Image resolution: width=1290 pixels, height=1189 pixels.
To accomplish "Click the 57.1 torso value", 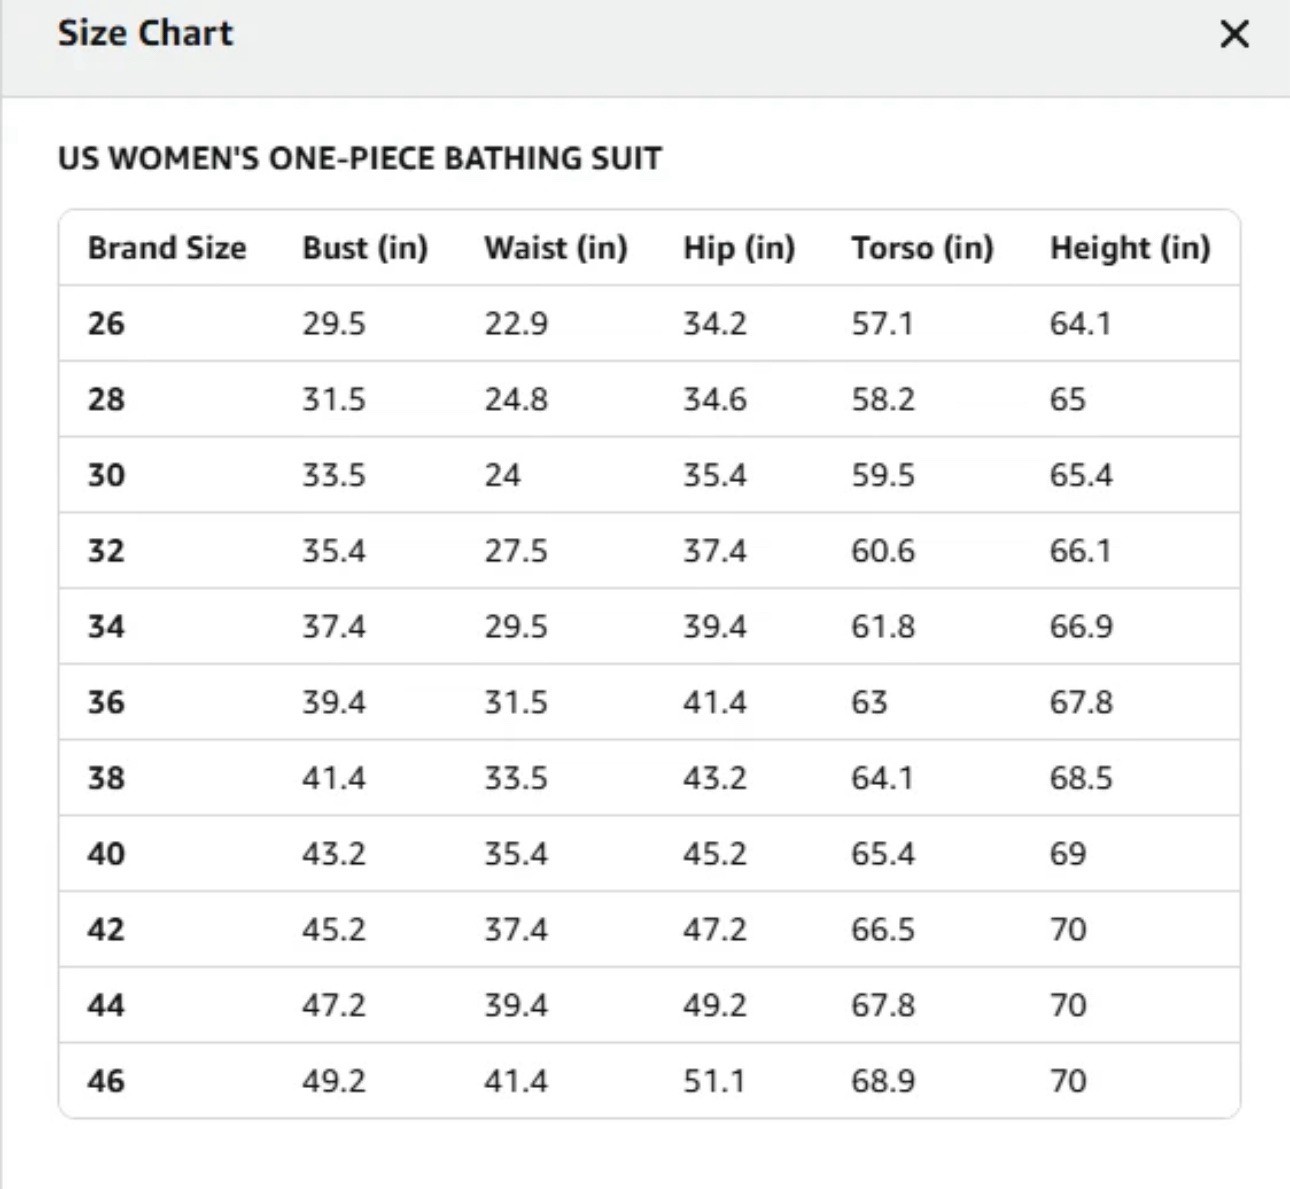I will click(x=882, y=324).
